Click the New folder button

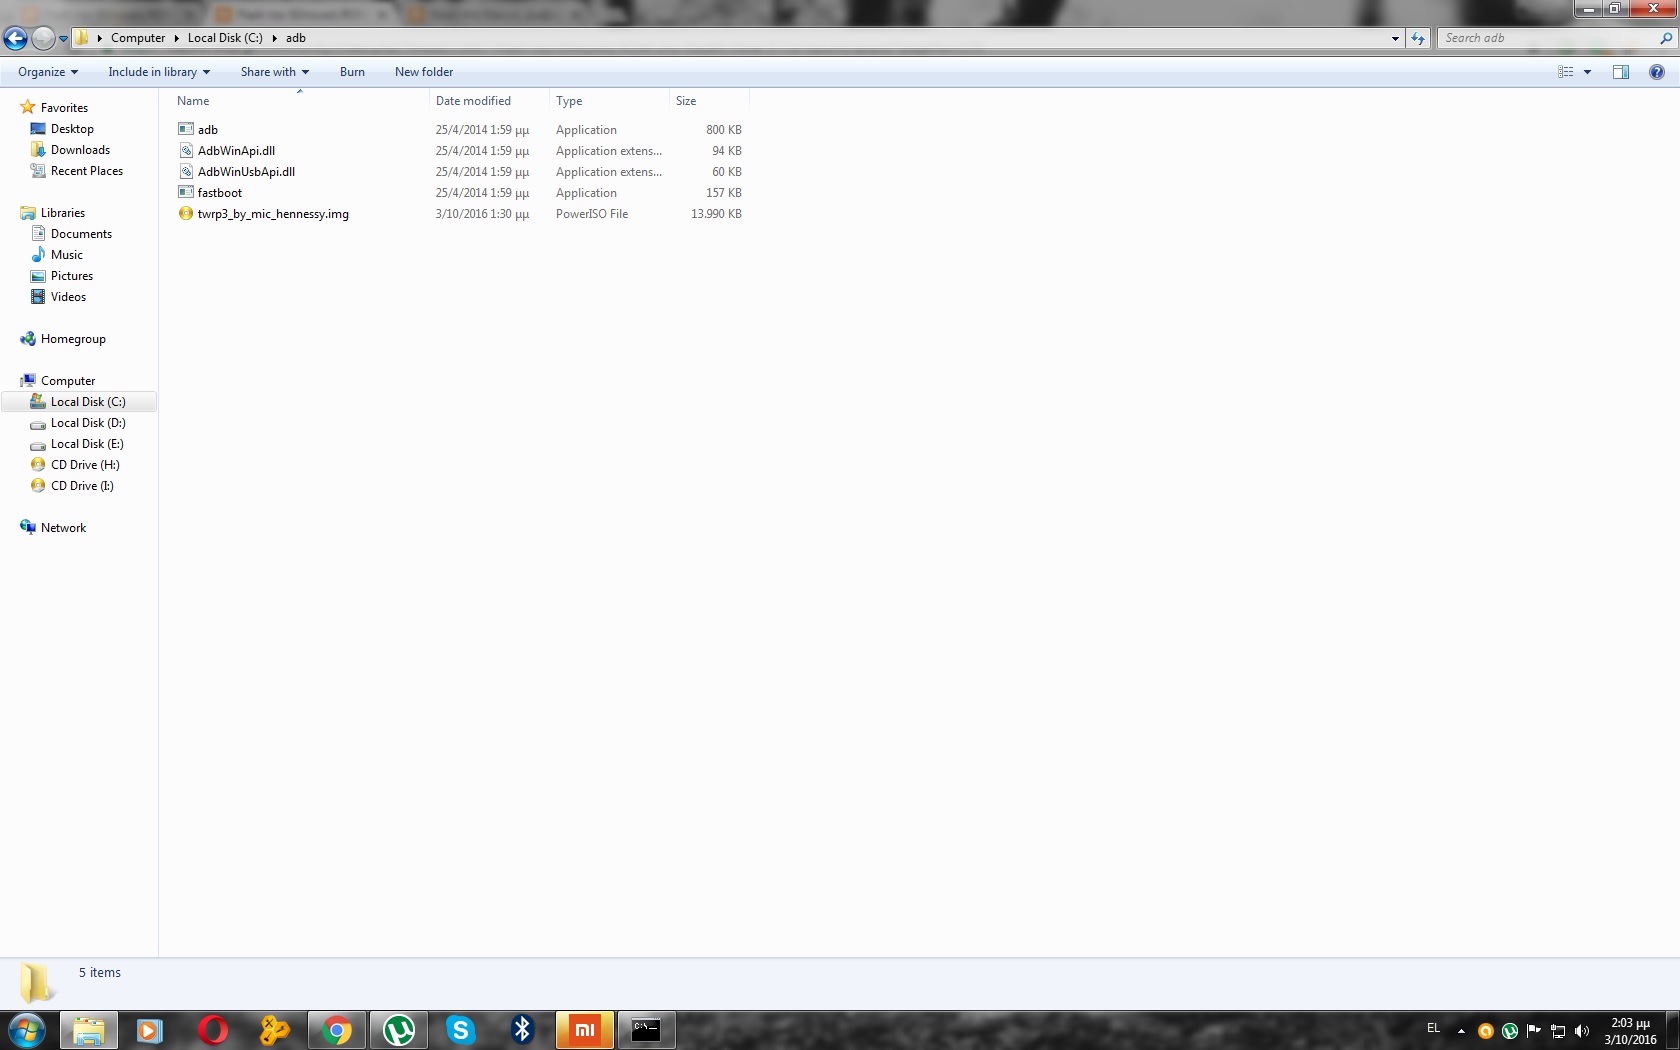(424, 72)
